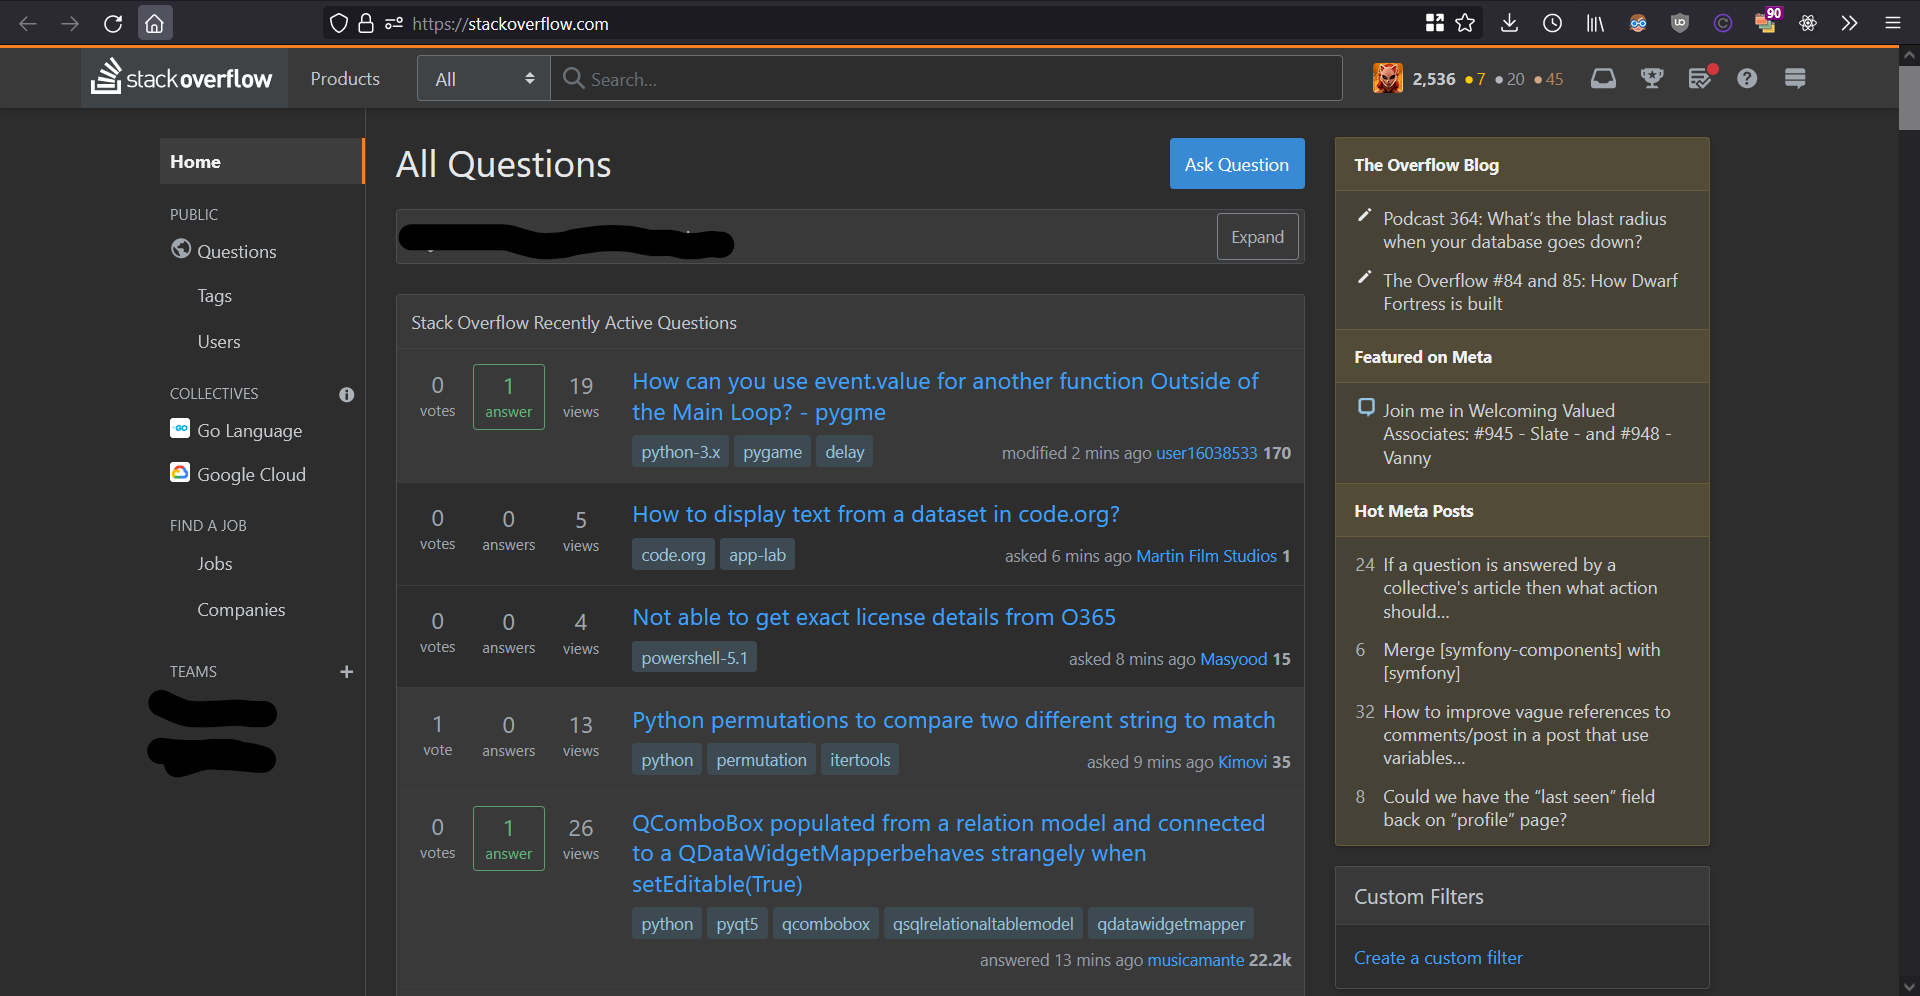
Task: Expand the collapsed filter panel
Action: click(1257, 236)
